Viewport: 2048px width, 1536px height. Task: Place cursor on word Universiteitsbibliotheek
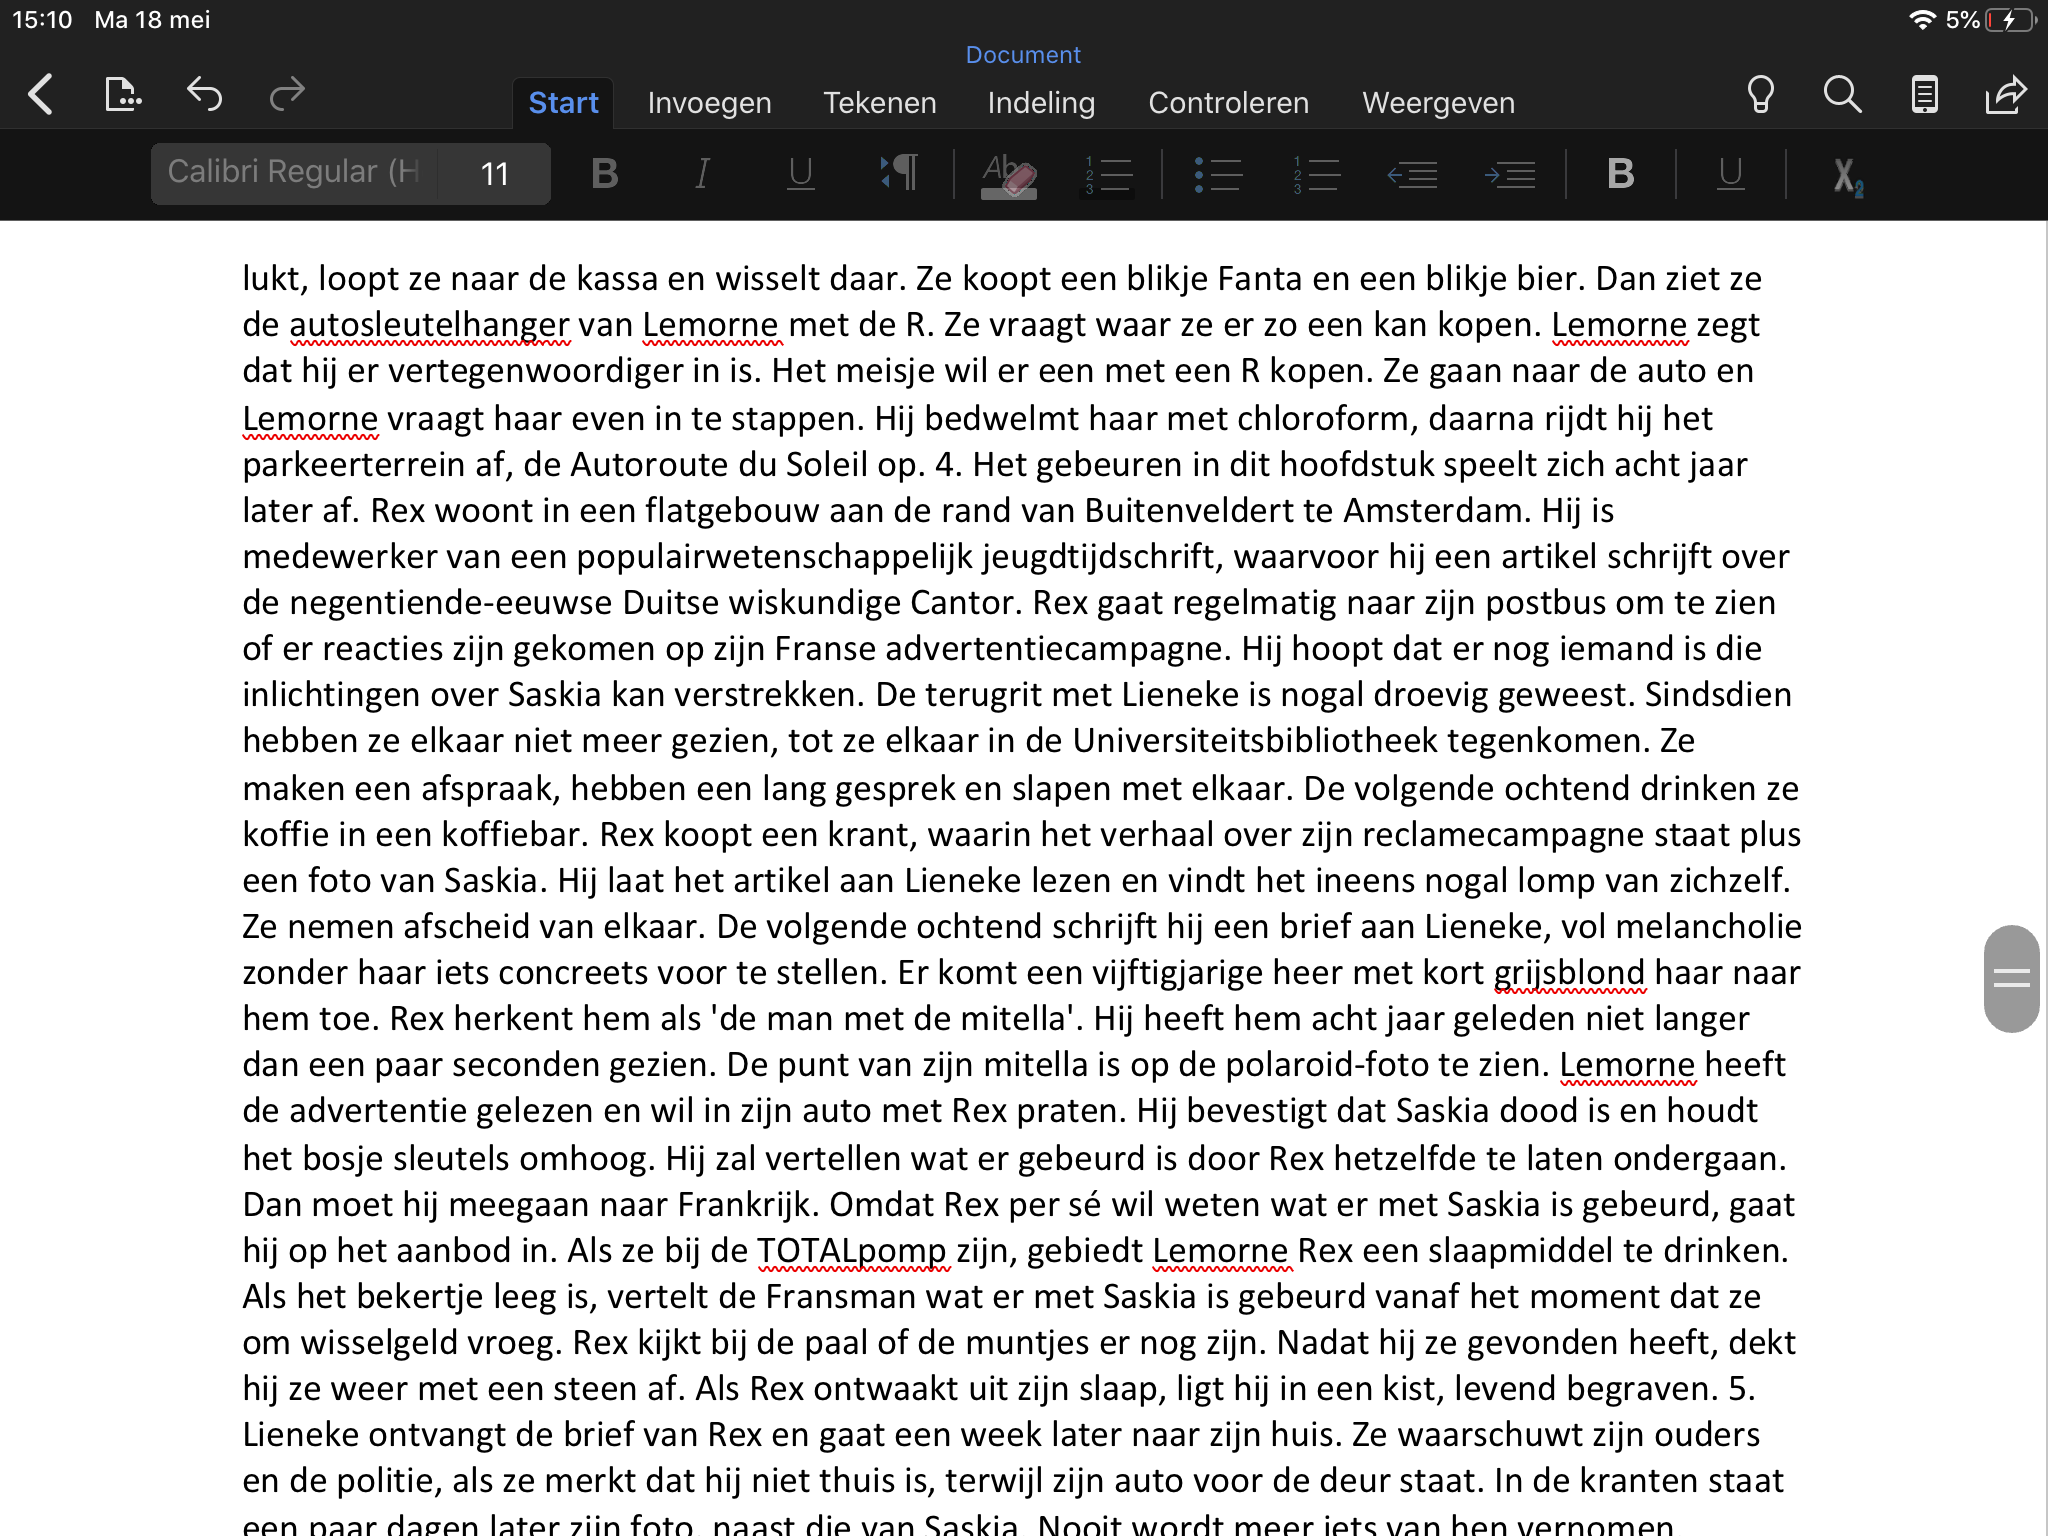coord(1254,741)
